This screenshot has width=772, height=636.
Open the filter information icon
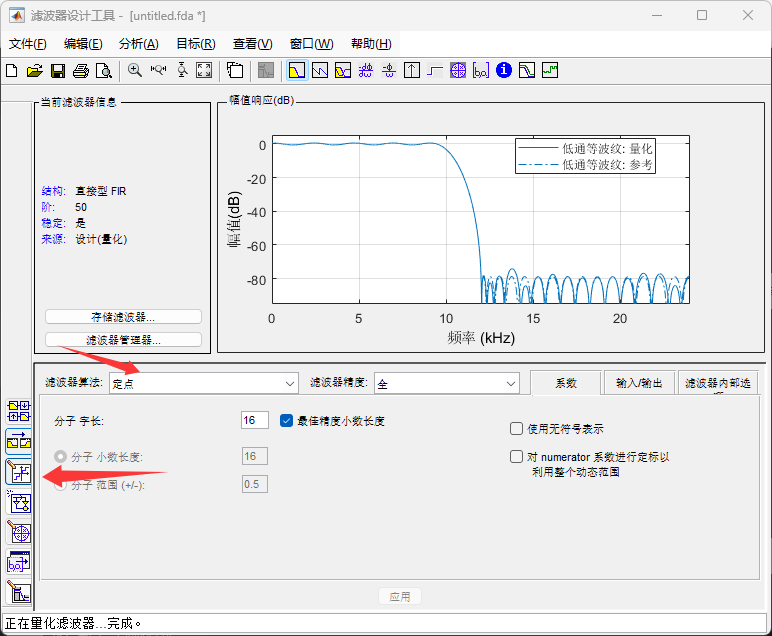[x=504, y=70]
